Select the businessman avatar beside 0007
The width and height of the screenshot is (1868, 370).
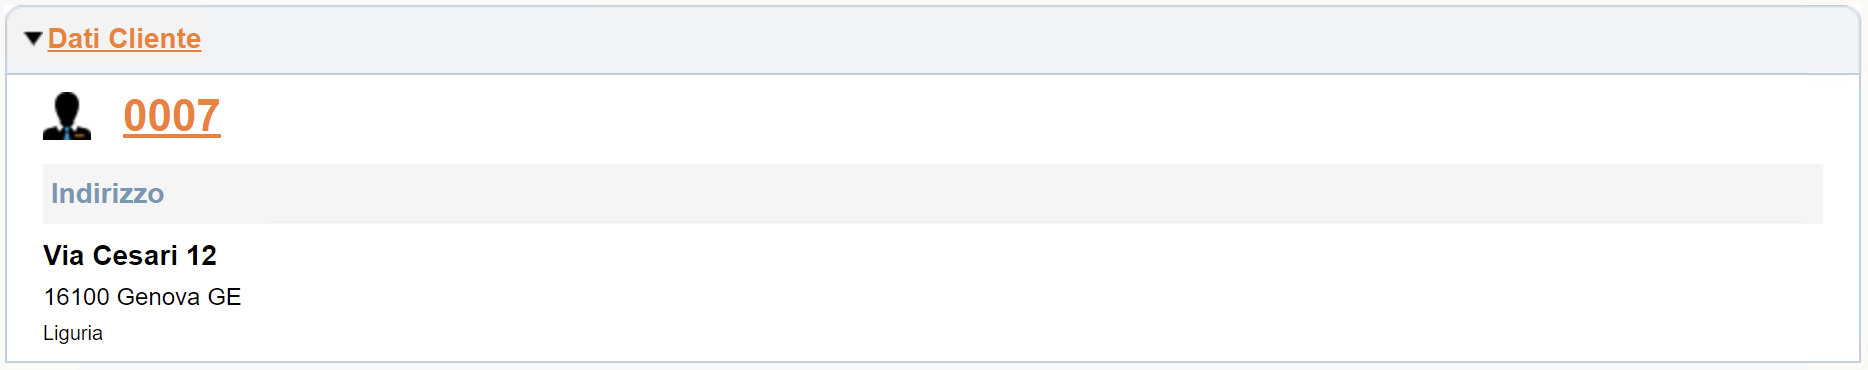(x=67, y=116)
